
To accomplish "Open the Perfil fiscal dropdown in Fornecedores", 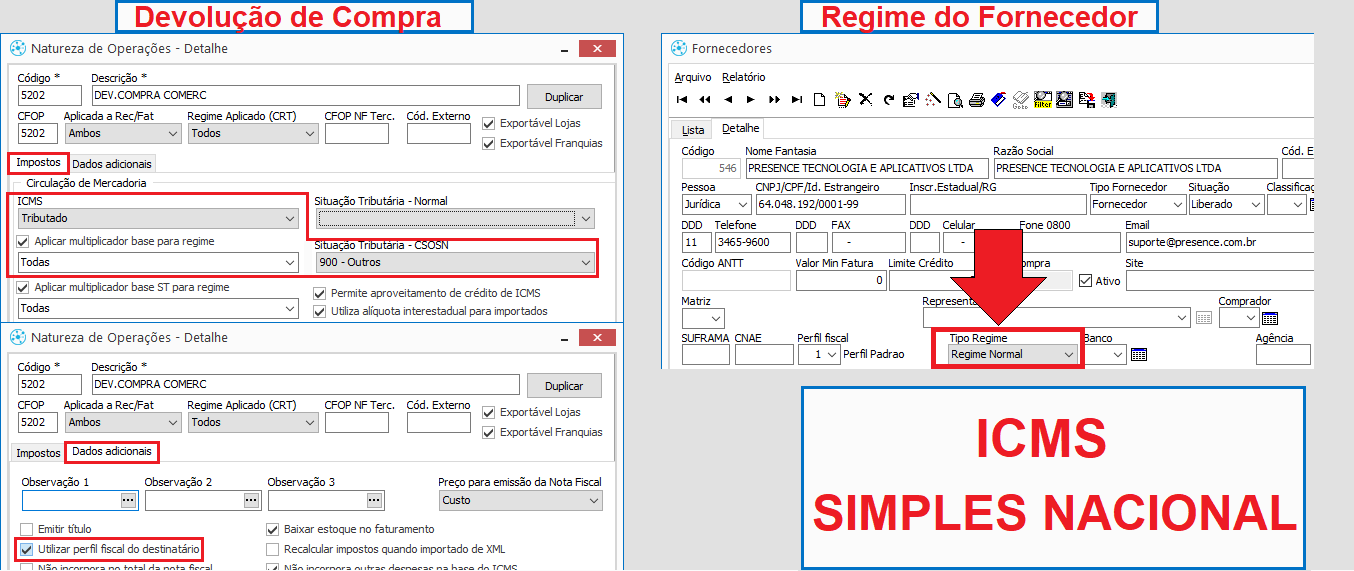I will tap(818, 354).
